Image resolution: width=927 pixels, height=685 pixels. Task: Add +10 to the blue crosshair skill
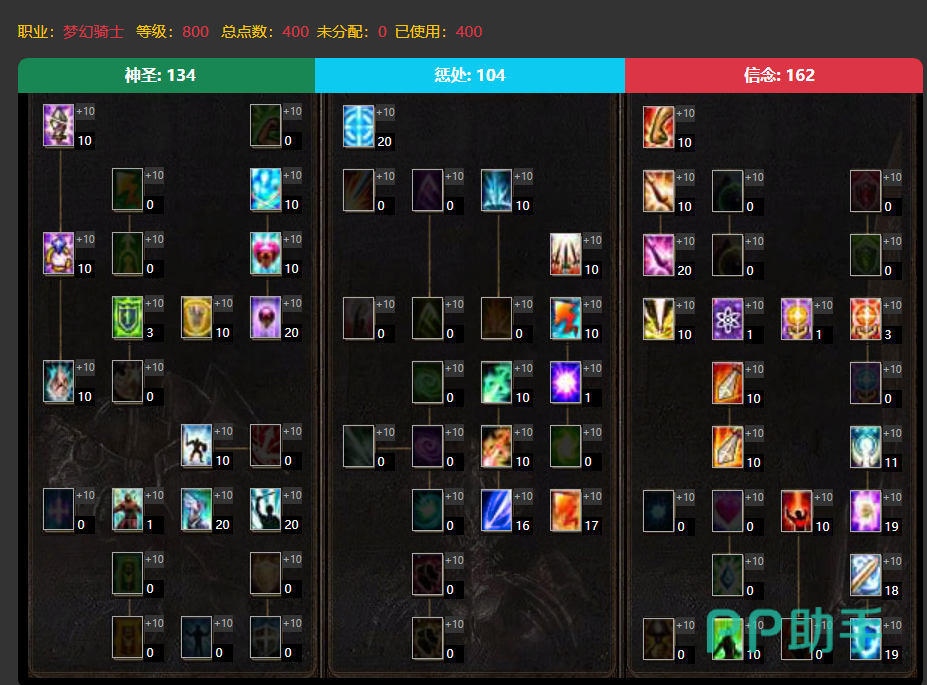[385, 112]
